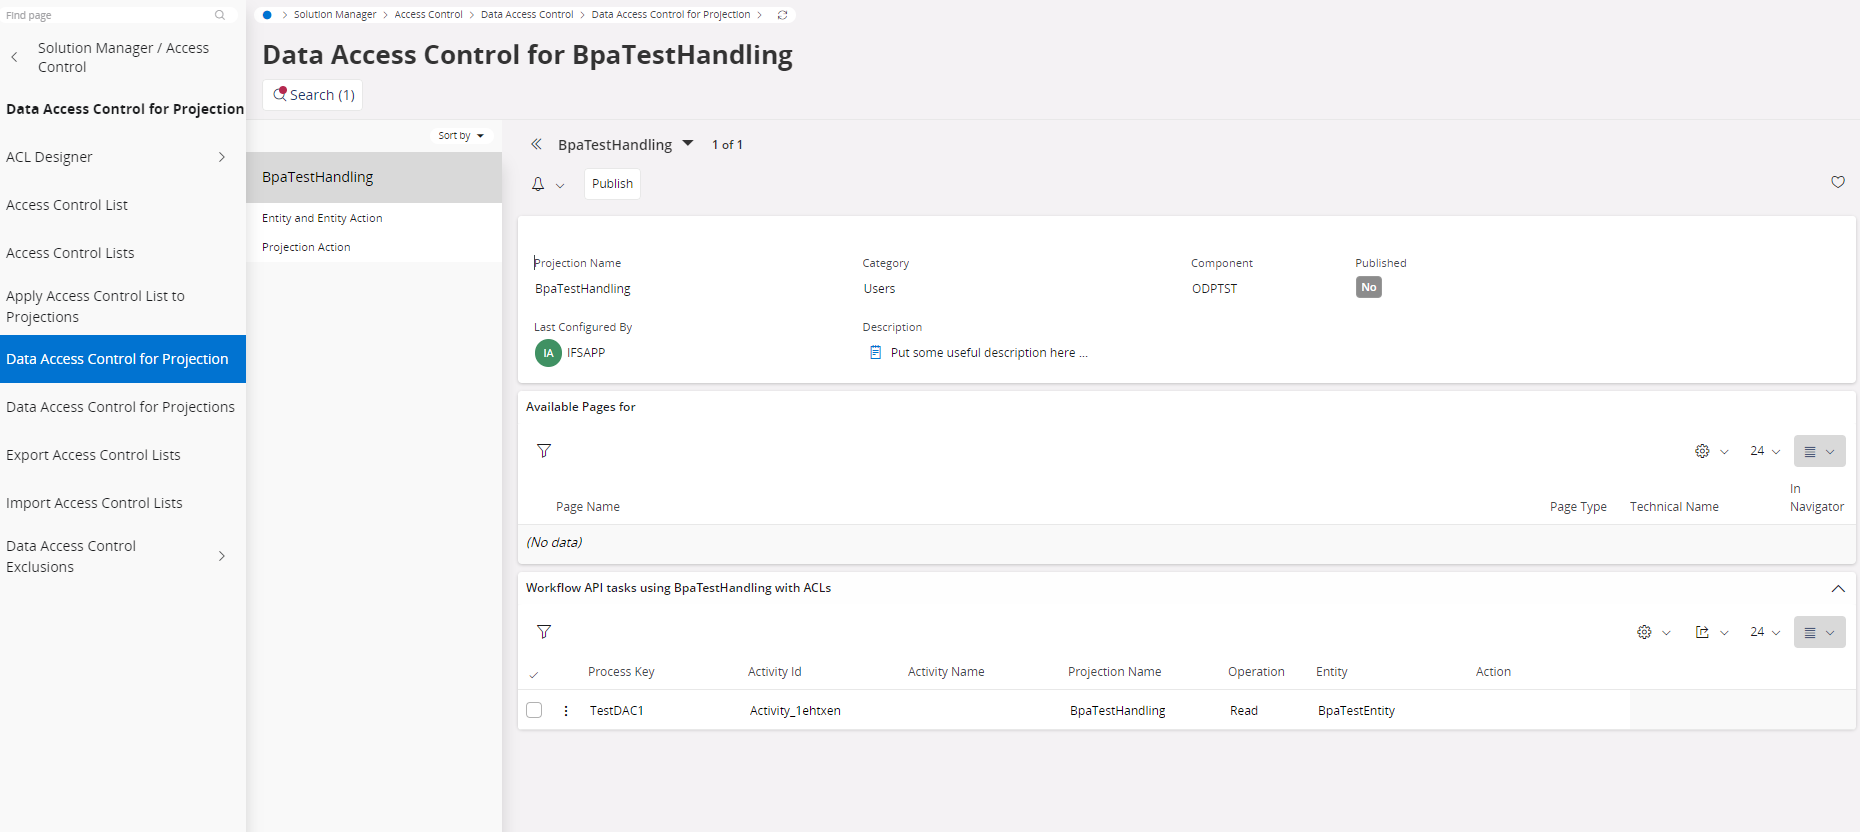The height and width of the screenshot is (832, 1860).
Task: Expand ACL Designer submenu
Action: [x=222, y=157]
